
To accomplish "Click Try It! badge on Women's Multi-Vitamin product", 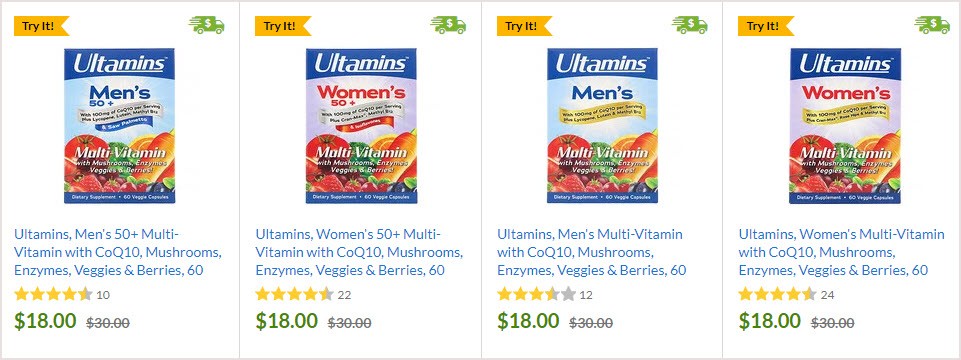I will [x=766, y=26].
